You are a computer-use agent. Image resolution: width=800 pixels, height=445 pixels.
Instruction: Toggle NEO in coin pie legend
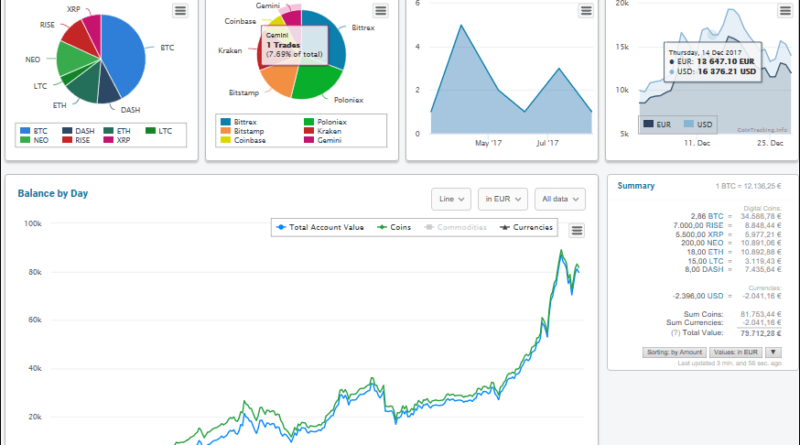click(x=34, y=140)
